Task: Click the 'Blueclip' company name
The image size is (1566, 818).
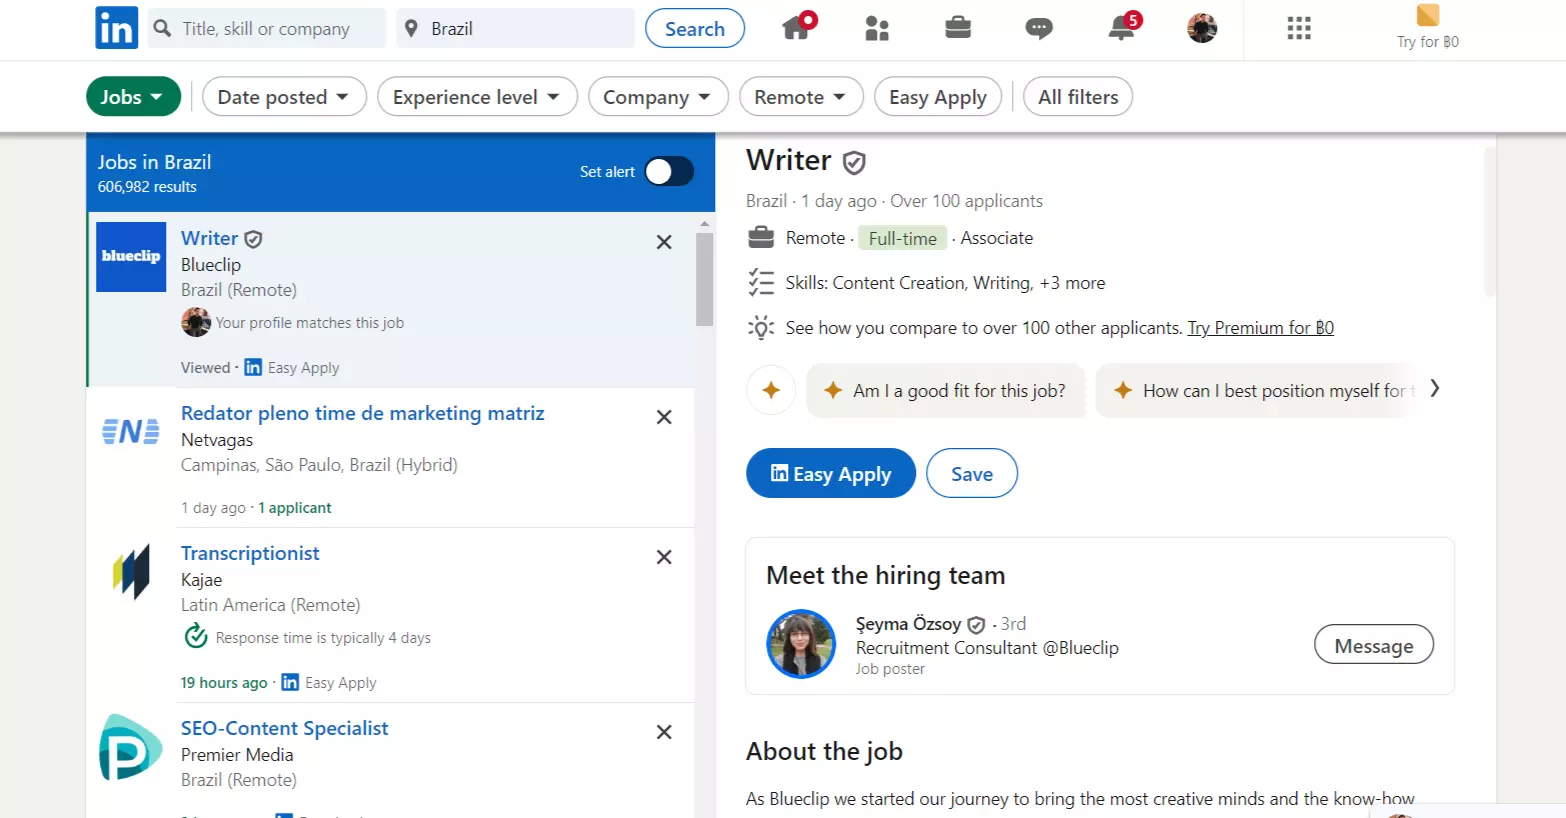Action: tap(211, 265)
